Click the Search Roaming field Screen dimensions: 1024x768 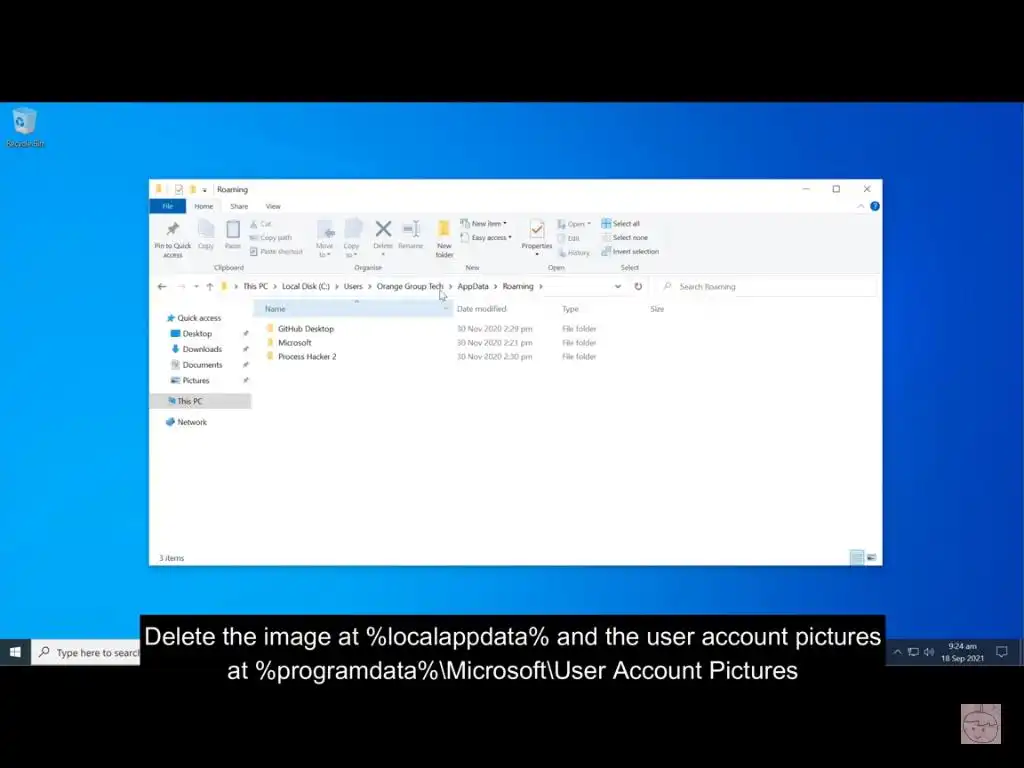pyautogui.click(x=767, y=287)
